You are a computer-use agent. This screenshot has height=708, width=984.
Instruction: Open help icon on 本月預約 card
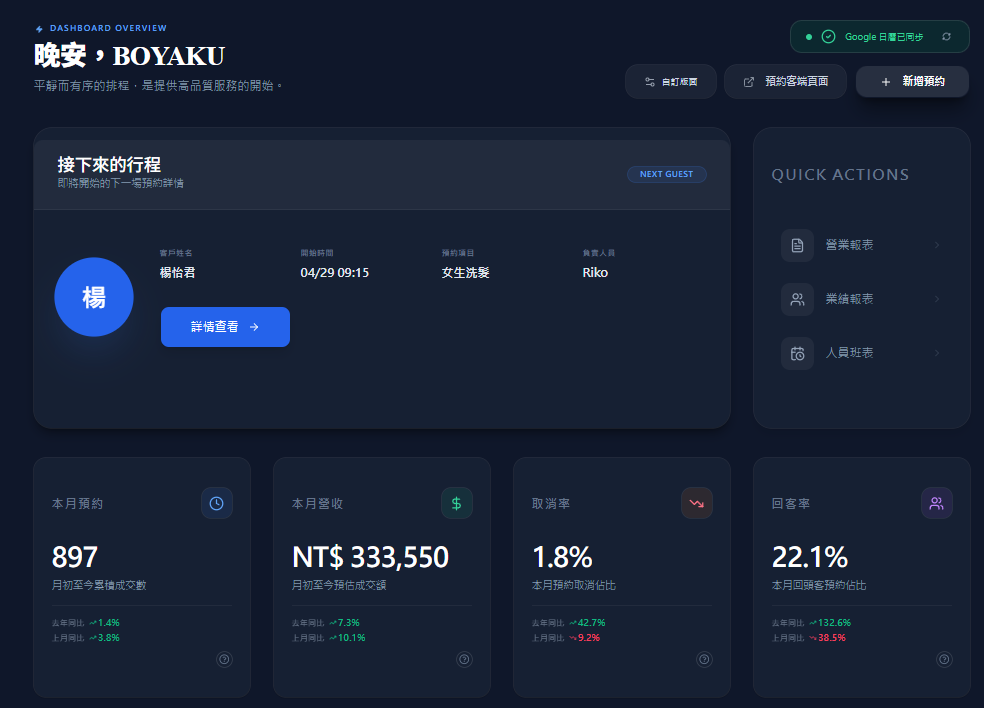click(x=224, y=659)
